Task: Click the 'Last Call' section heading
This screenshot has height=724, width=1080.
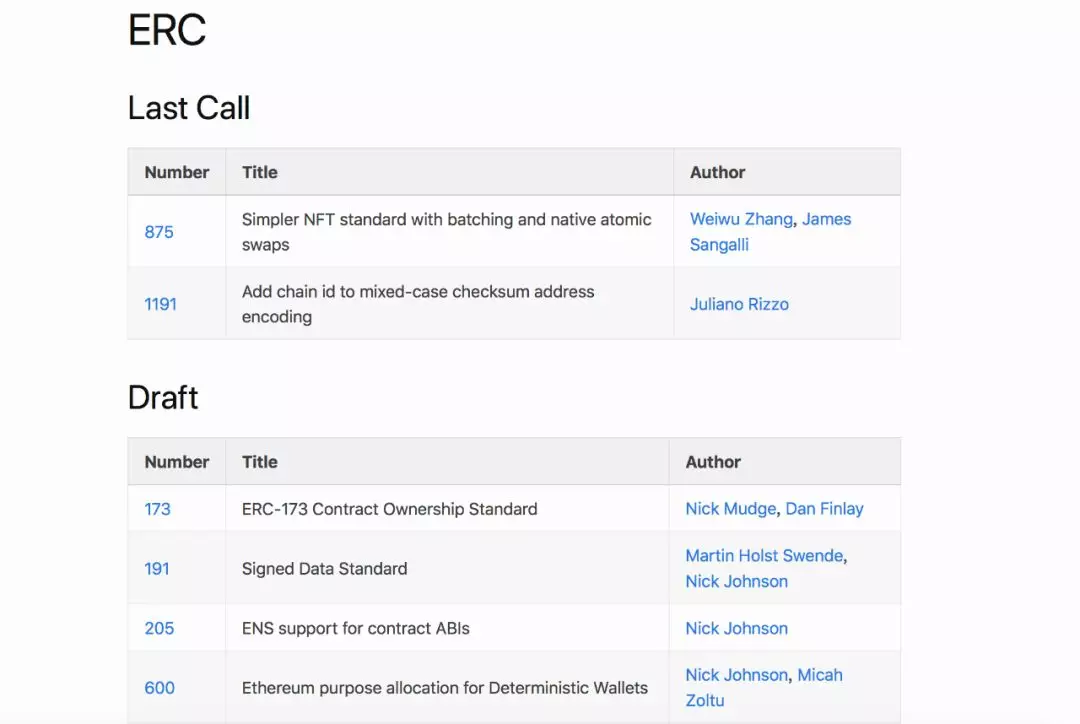Action: (189, 108)
